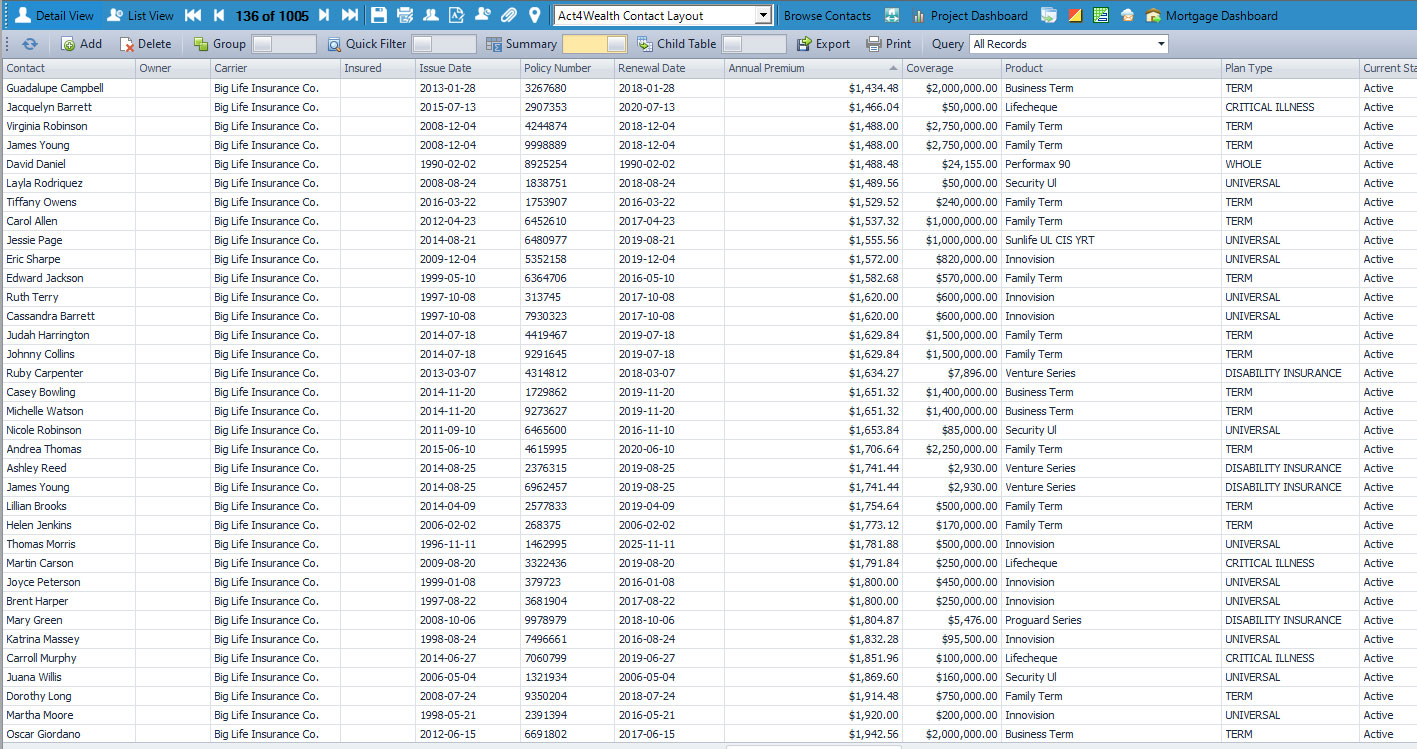Click the red and yellow square icon
This screenshot has height=749, width=1417.
[x=1075, y=15]
